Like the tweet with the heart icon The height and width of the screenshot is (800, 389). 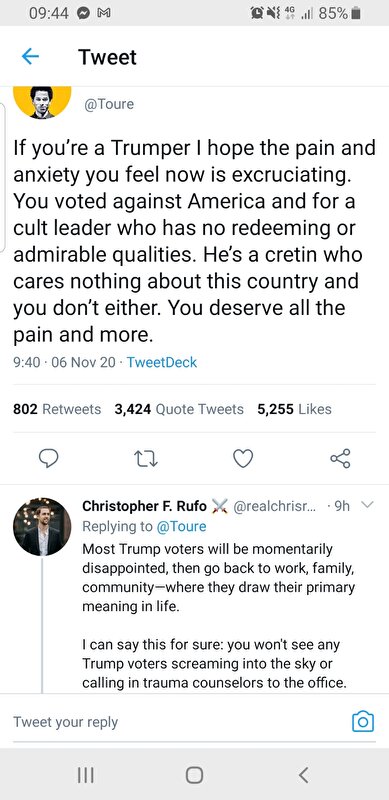tap(243, 458)
